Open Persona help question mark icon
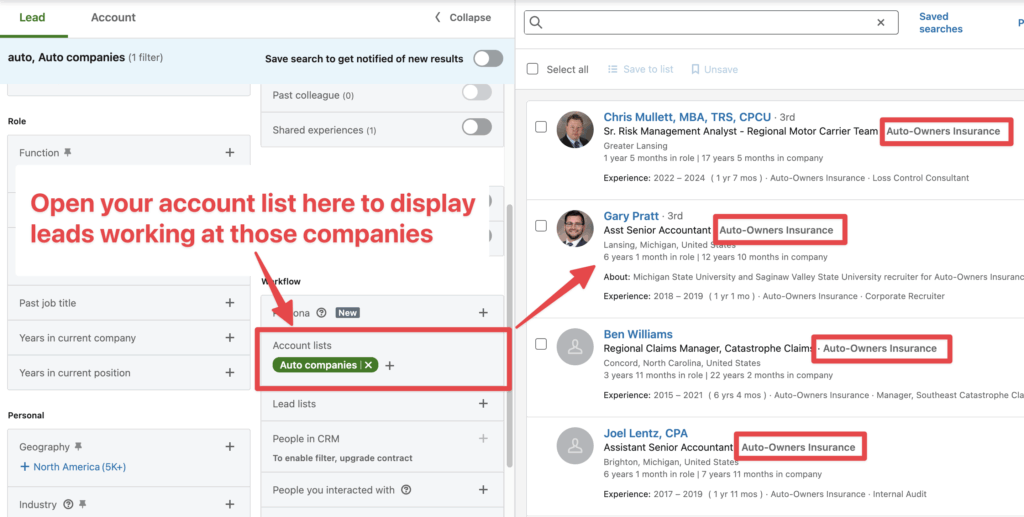Image resolution: width=1024 pixels, height=517 pixels. 321,313
